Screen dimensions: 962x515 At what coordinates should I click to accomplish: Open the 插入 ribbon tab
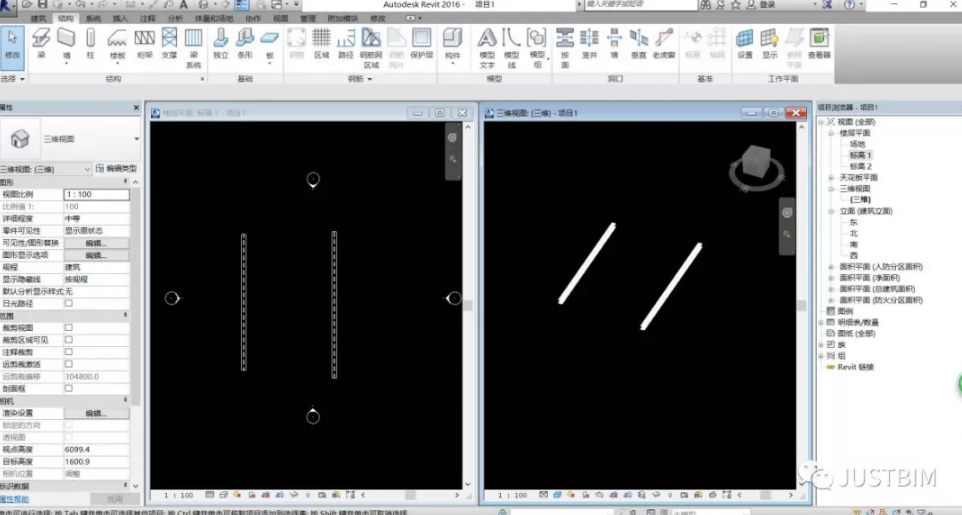coord(120,18)
